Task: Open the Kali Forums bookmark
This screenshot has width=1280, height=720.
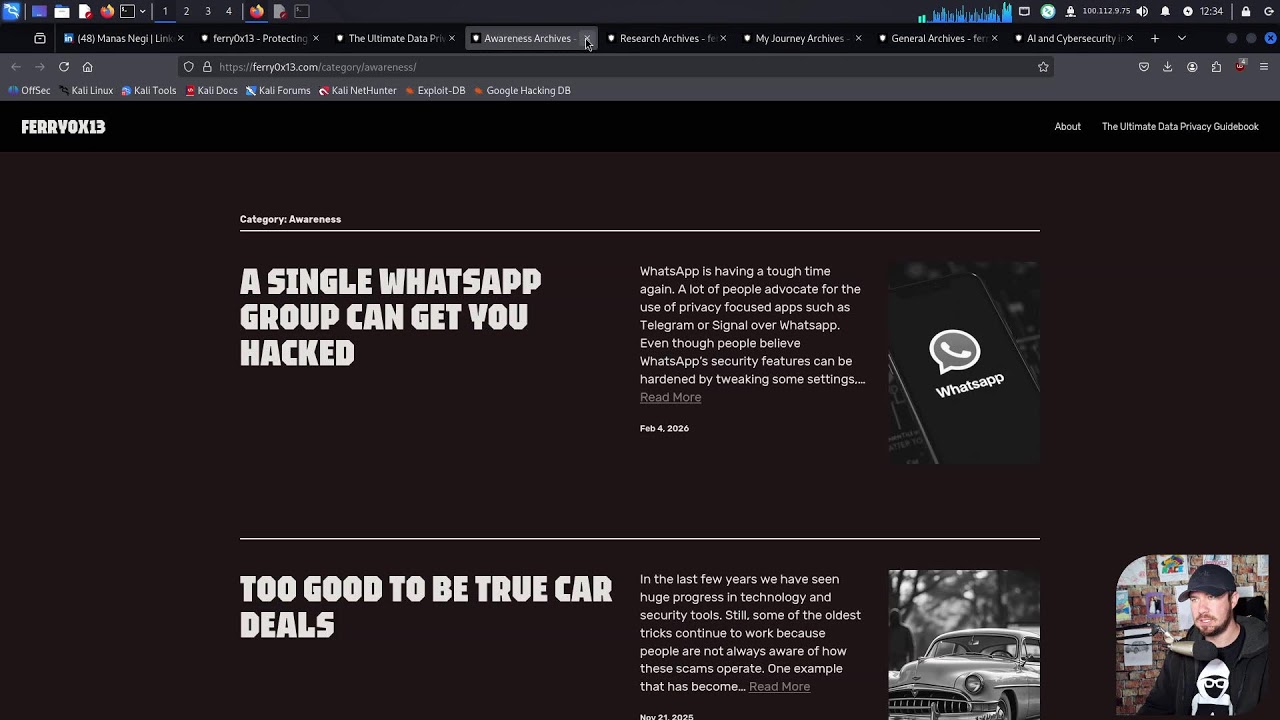Action: (278, 90)
